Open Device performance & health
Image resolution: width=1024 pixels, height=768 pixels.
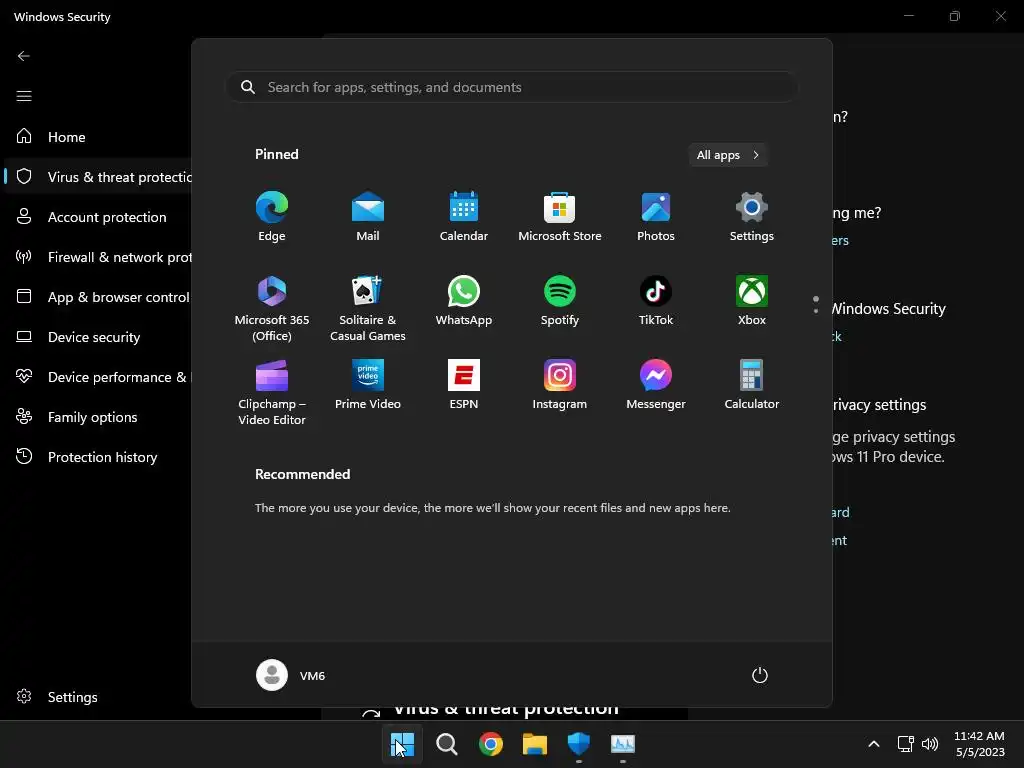(x=98, y=377)
